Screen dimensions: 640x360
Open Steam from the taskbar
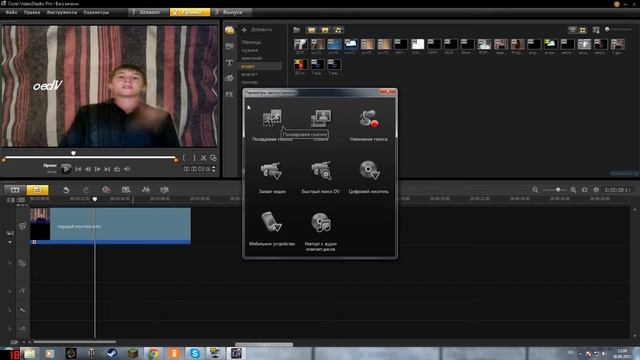click(x=112, y=353)
